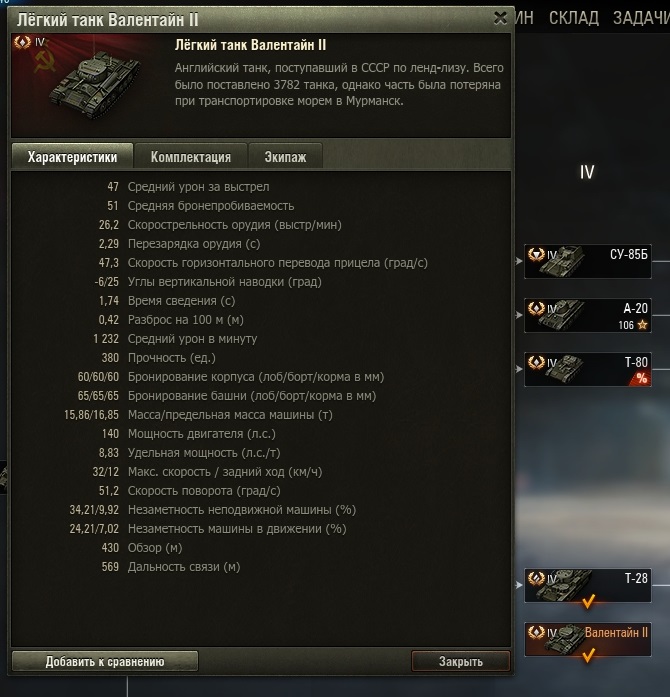Select the Т-80 tank with discount
The image size is (670, 697).
pyautogui.click(x=588, y=369)
